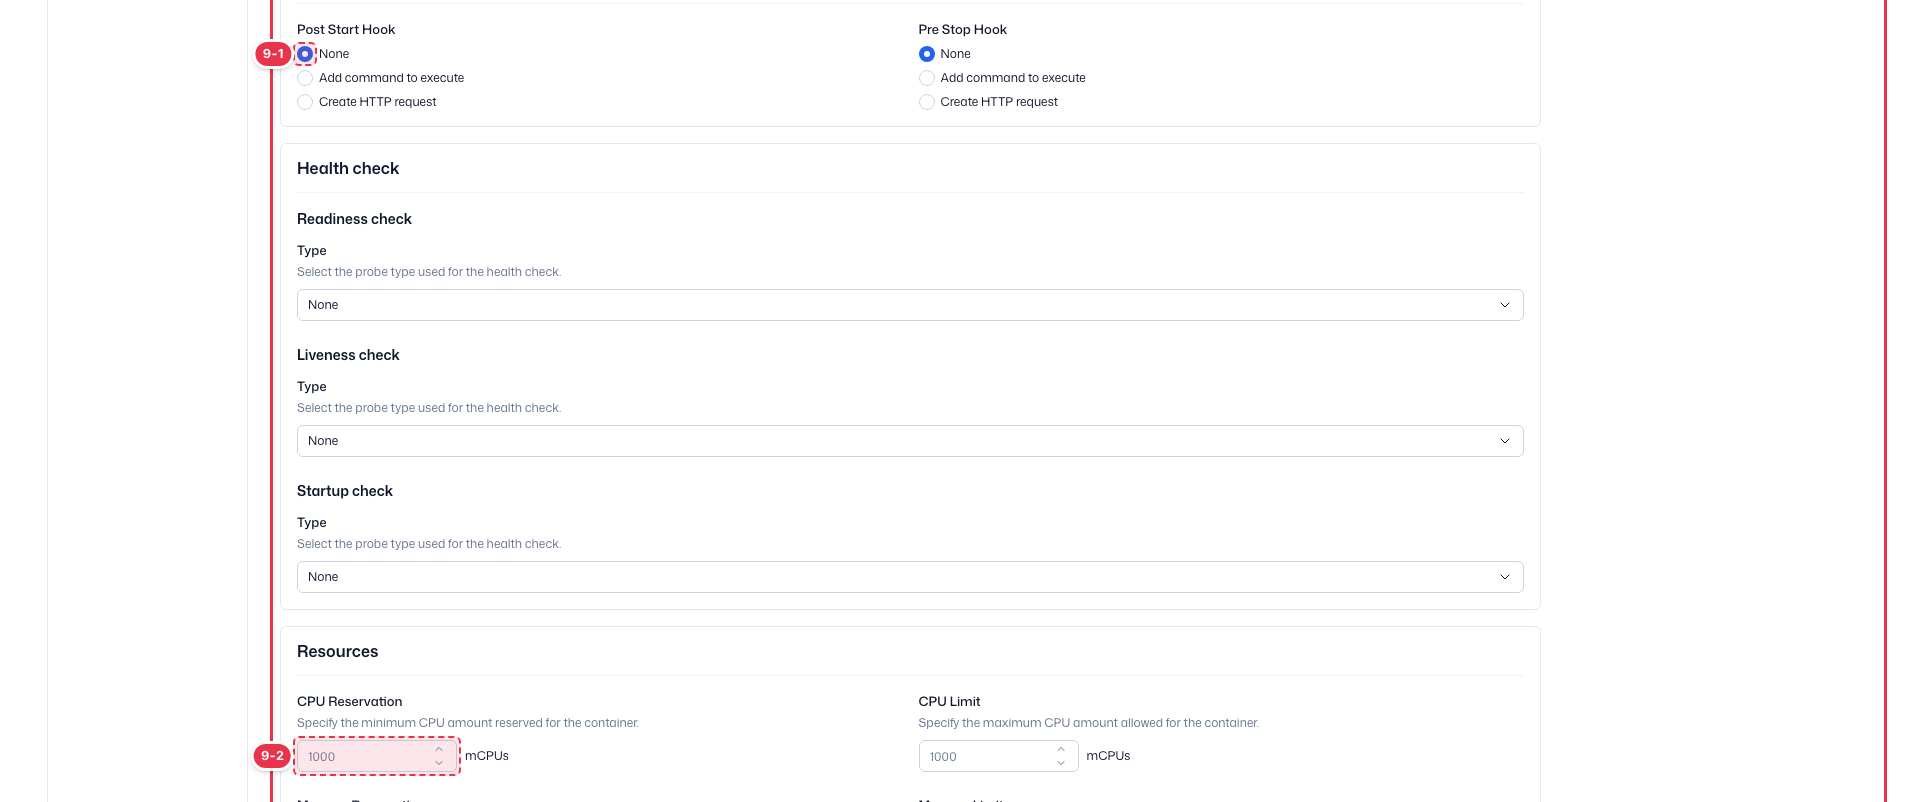Increase CPU Limit with up arrow
The image size is (1920, 802).
(1061, 749)
